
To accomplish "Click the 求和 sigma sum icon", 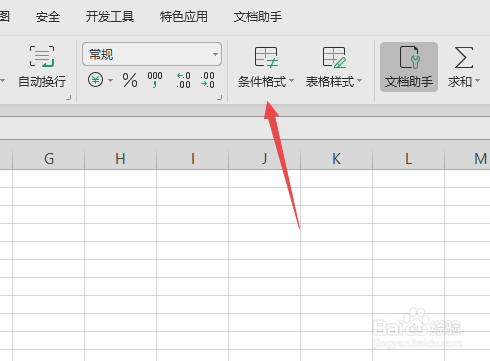I will (x=464, y=58).
